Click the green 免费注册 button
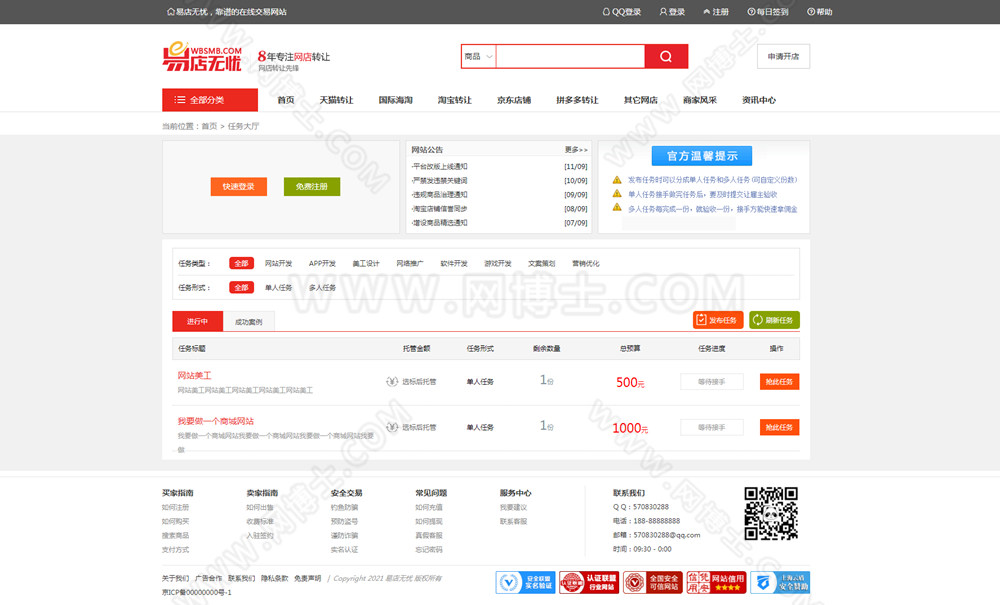The height and width of the screenshot is (605, 1000). (x=312, y=186)
